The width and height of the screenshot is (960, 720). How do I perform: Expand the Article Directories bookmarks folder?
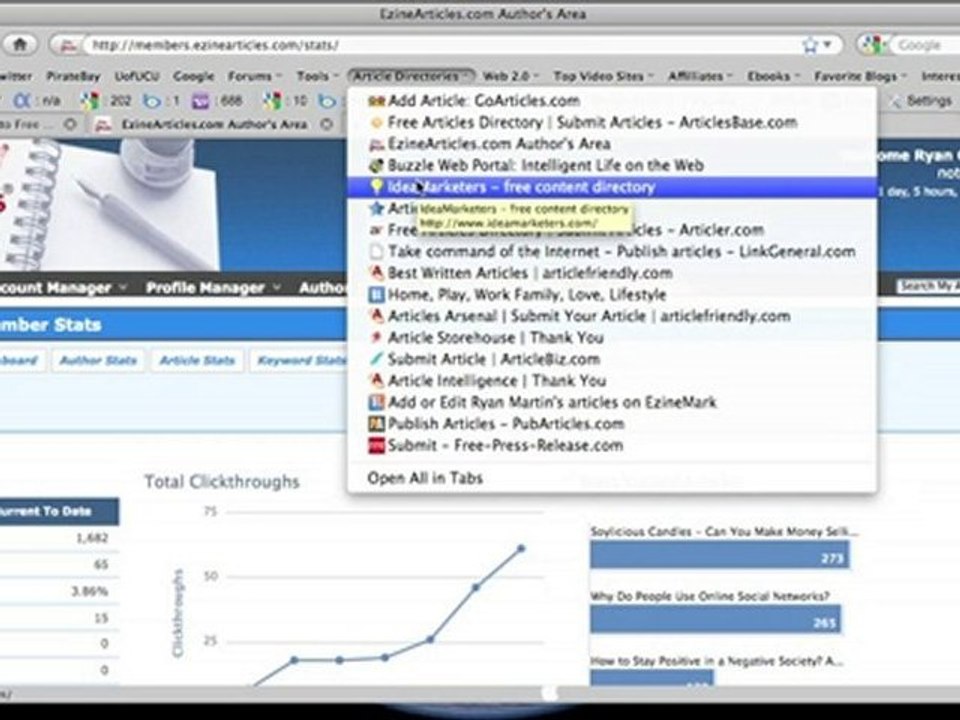point(411,76)
